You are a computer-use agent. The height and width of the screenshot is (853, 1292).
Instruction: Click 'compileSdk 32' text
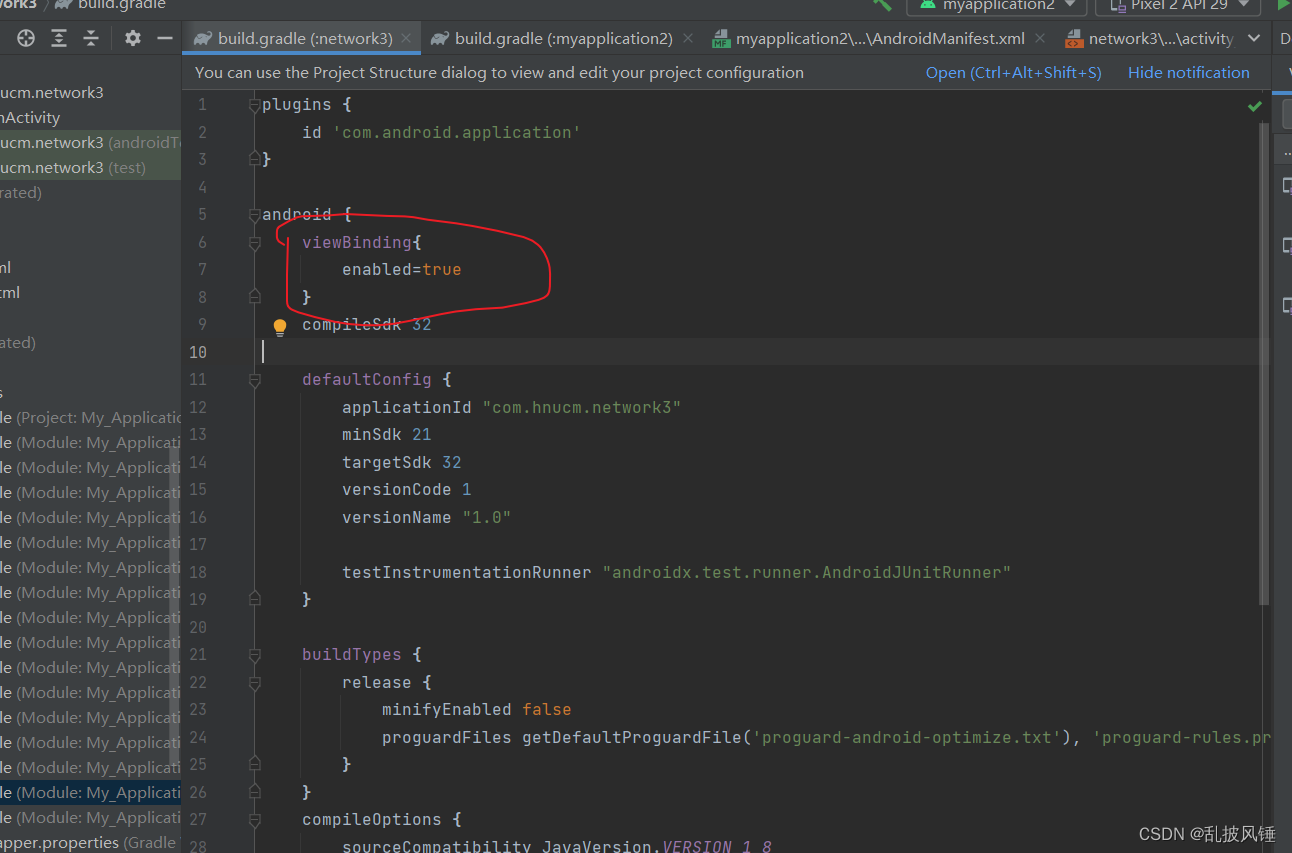click(366, 325)
